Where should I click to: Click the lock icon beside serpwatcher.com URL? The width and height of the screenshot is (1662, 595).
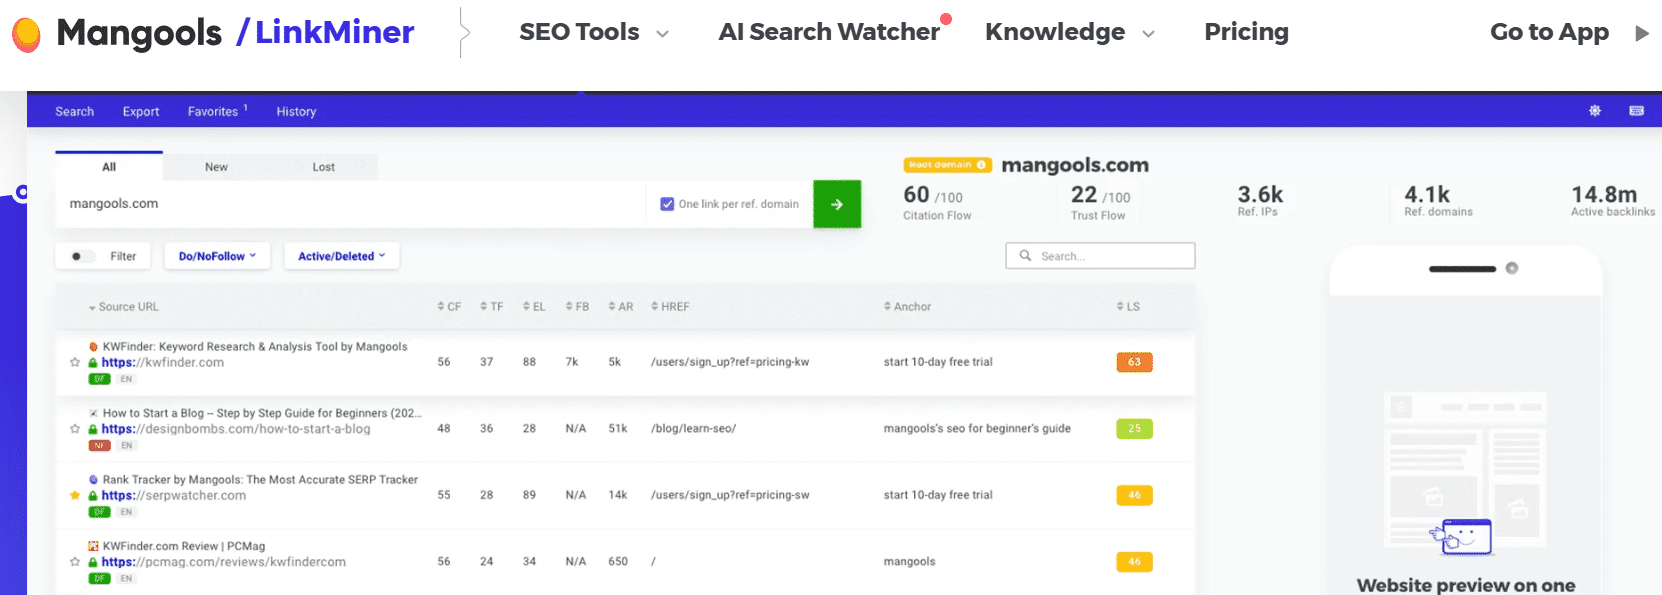pos(93,496)
